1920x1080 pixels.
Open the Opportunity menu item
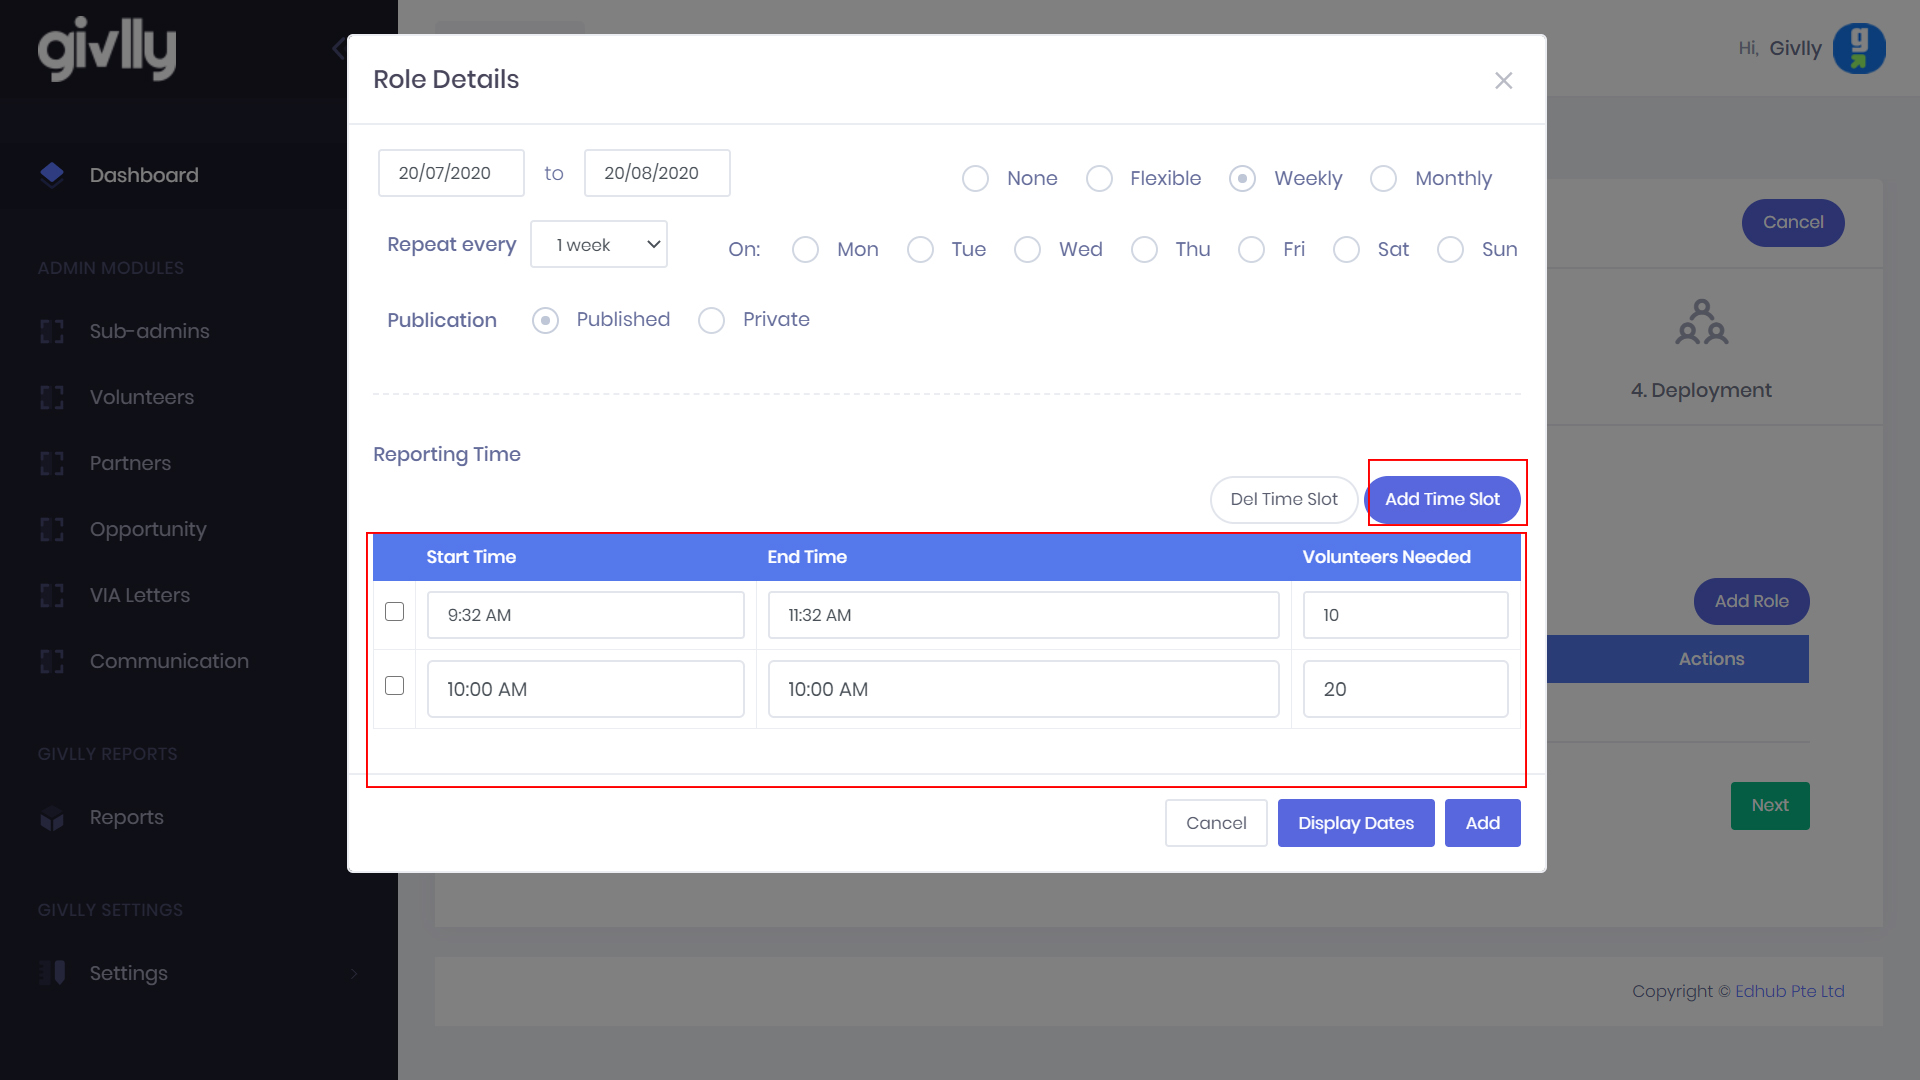click(x=148, y=530)
